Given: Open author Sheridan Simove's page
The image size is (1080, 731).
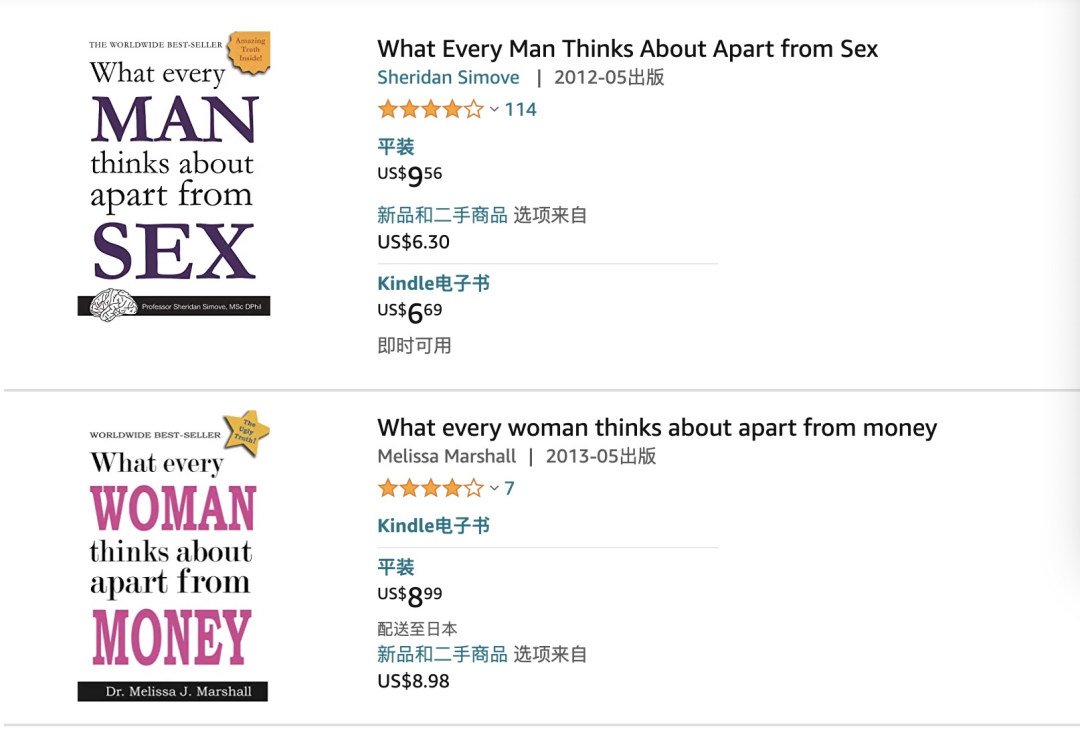Looking at the screenshot, I should click(x=448, y=77).
